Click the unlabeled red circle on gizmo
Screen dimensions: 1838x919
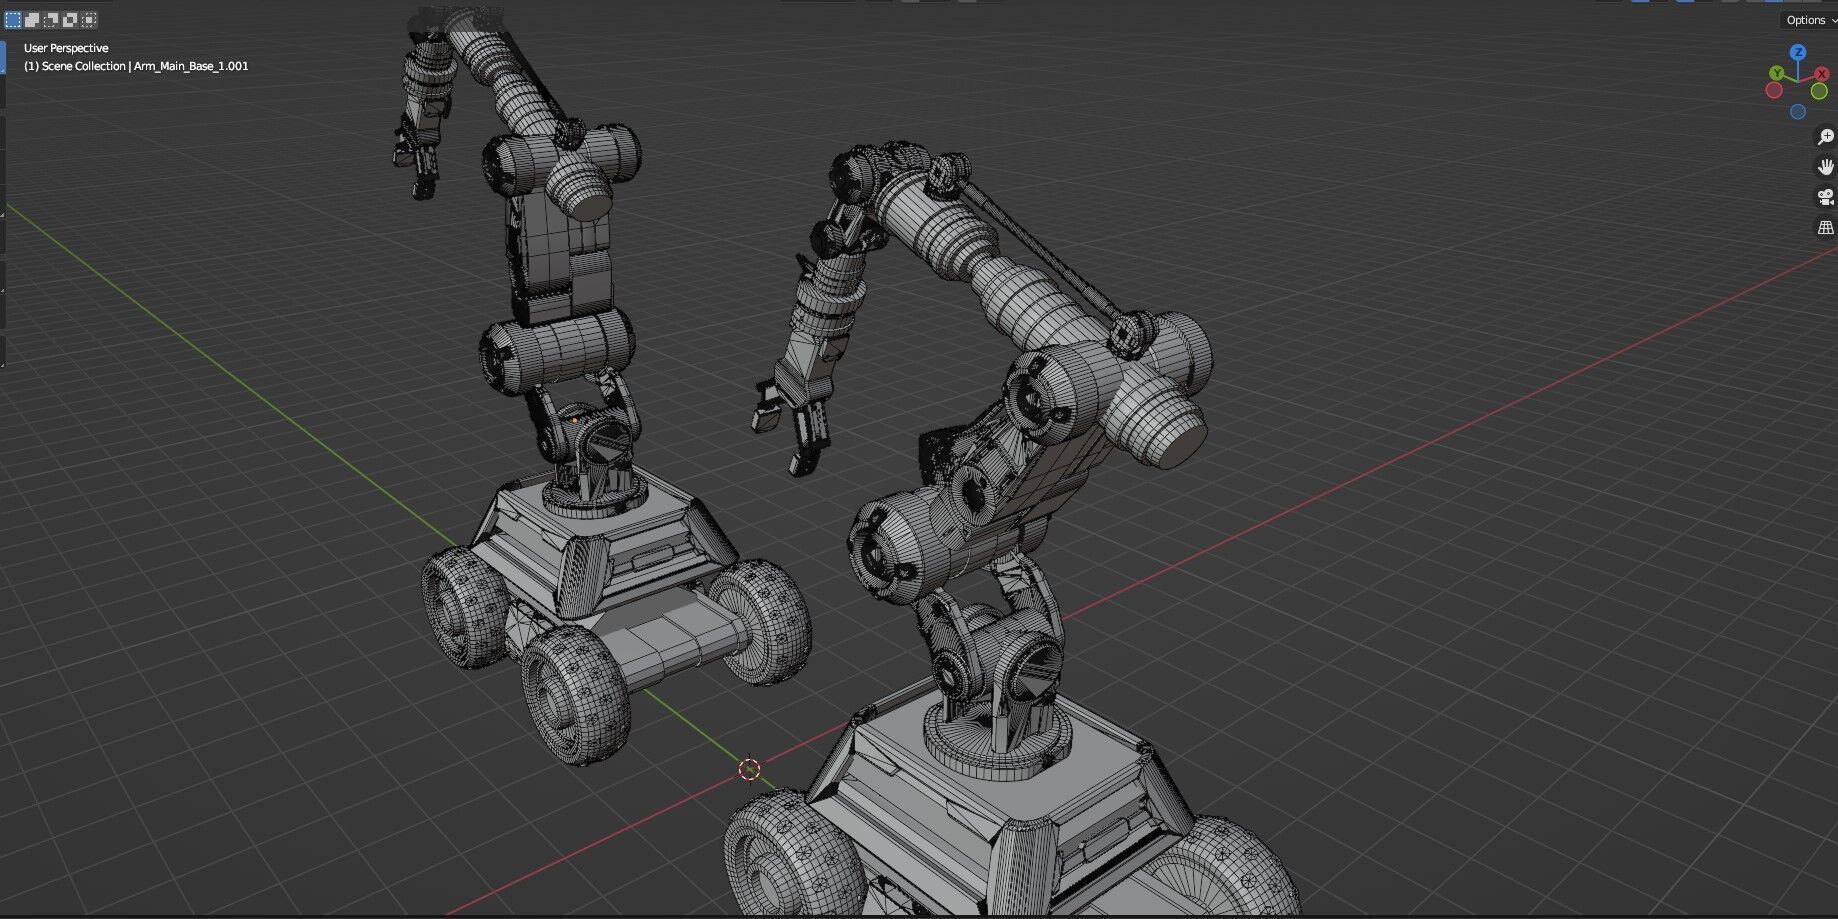(x=1774, y=90)
